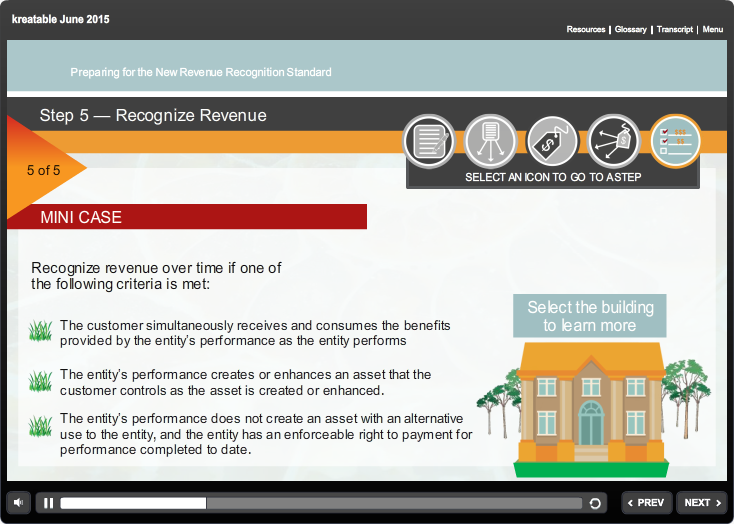Show the Transcript
The image size is (734, 524).
point(675,29)
